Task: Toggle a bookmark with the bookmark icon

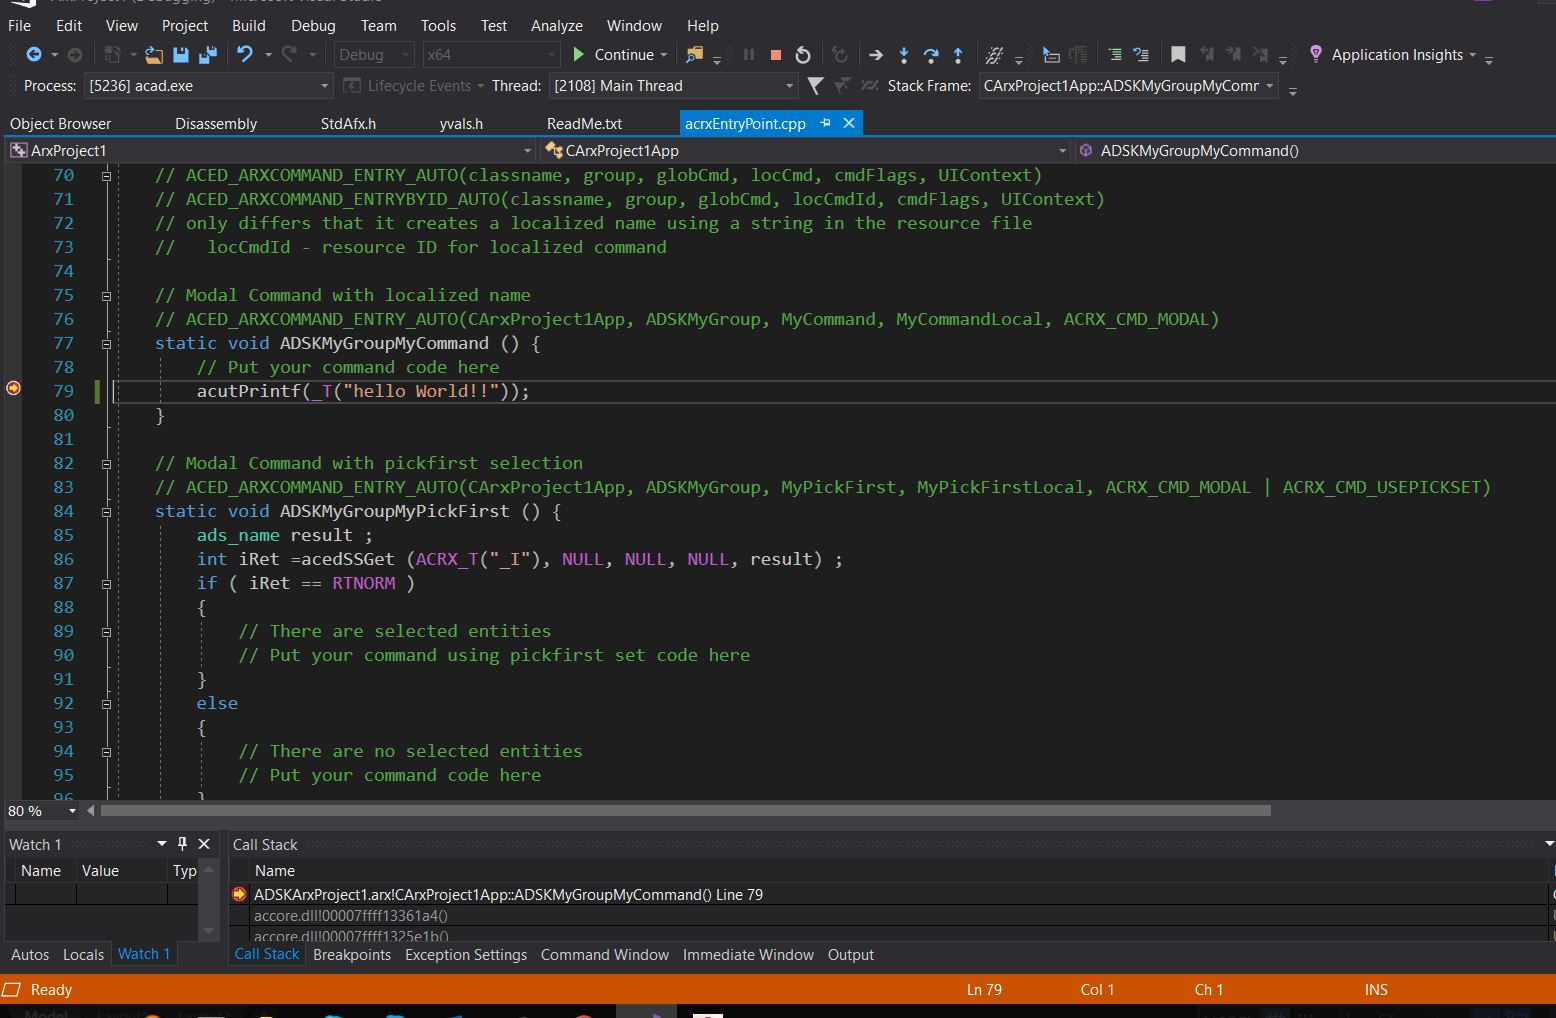Action: click(x=1178, y=55)
